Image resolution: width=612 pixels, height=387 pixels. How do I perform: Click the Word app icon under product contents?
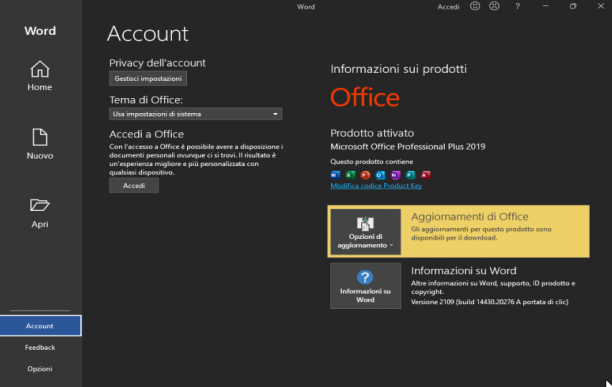click(x=335, y=175)
